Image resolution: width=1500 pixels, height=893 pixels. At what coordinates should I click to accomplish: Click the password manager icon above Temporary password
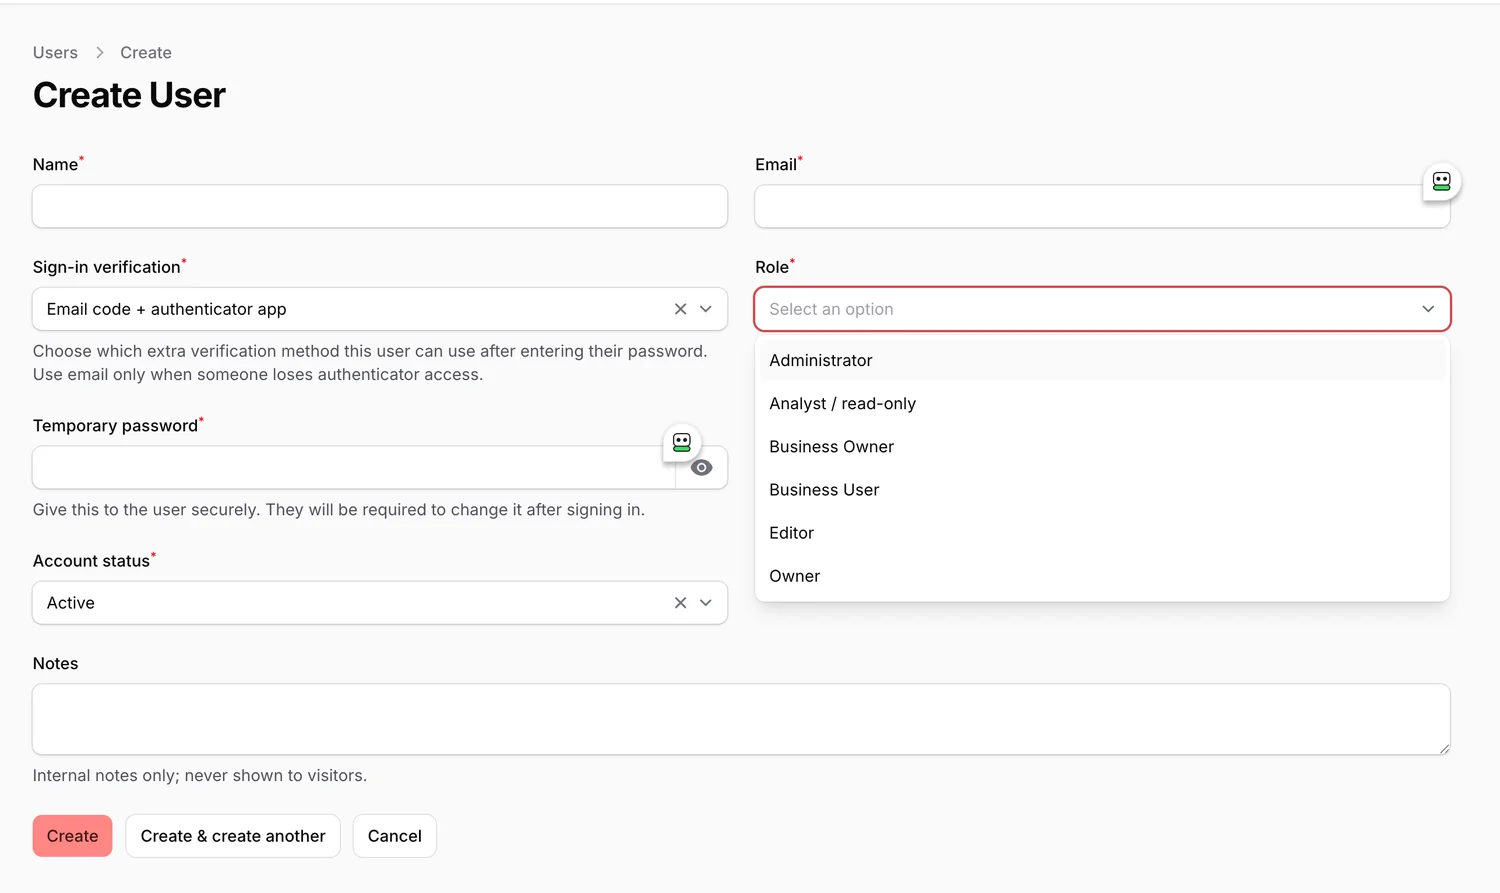(682, 442)
